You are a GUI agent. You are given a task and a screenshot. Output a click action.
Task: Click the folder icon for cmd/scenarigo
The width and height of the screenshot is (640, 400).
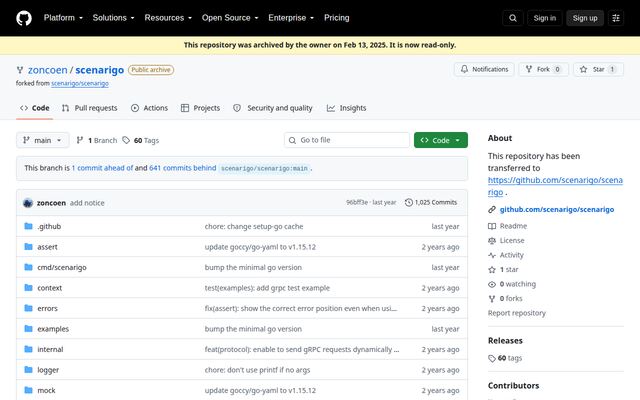tap(28, 267)
